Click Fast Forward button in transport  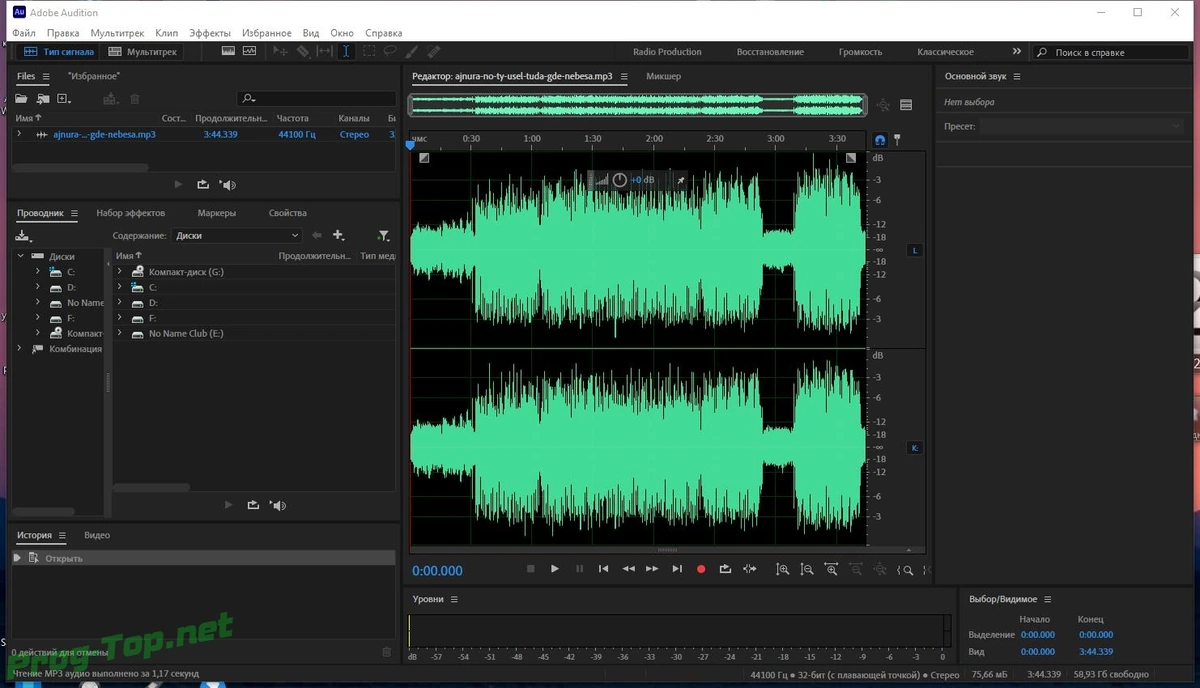652,569
